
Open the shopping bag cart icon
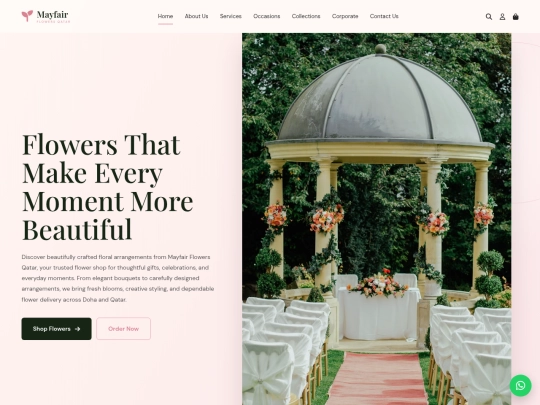(516, 17)
